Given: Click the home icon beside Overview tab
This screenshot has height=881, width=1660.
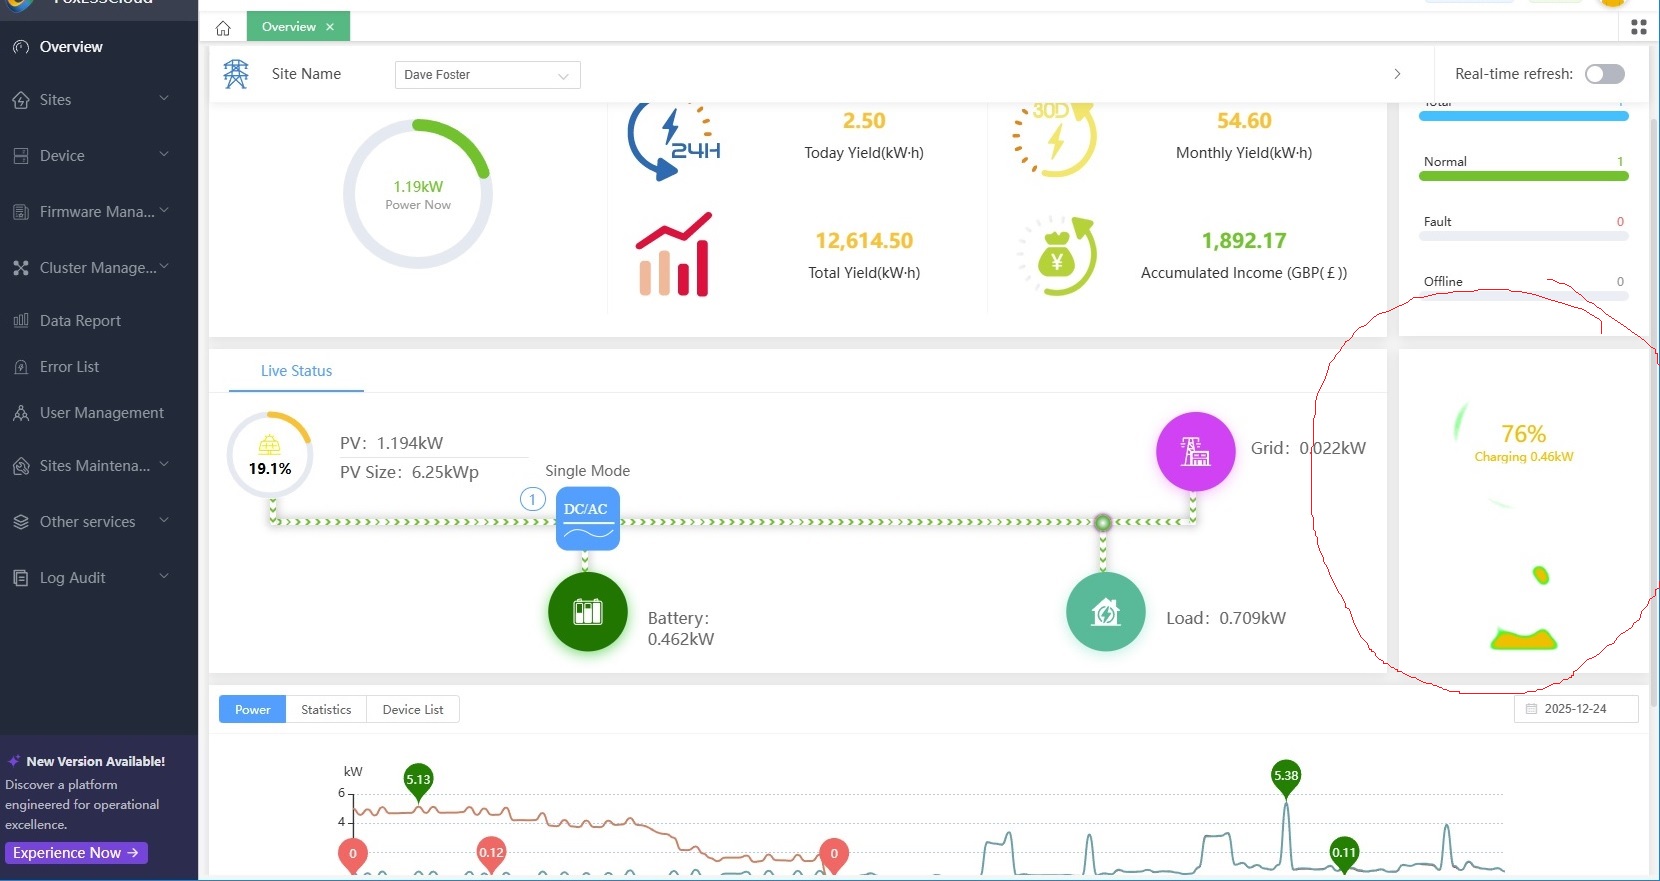Looking at the screenshot, I should click(223, 28).
